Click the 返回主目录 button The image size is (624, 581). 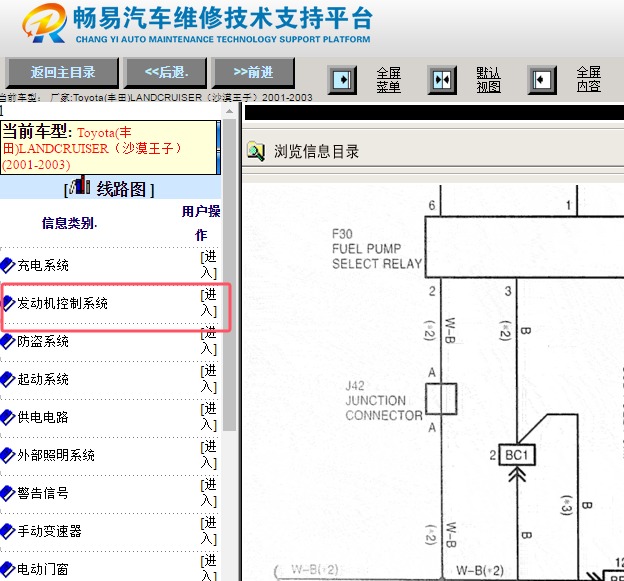pos(62,72)
